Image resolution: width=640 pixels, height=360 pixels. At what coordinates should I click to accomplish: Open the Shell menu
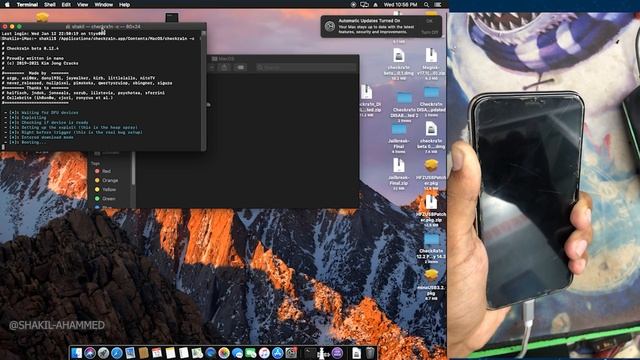(50, 4)
